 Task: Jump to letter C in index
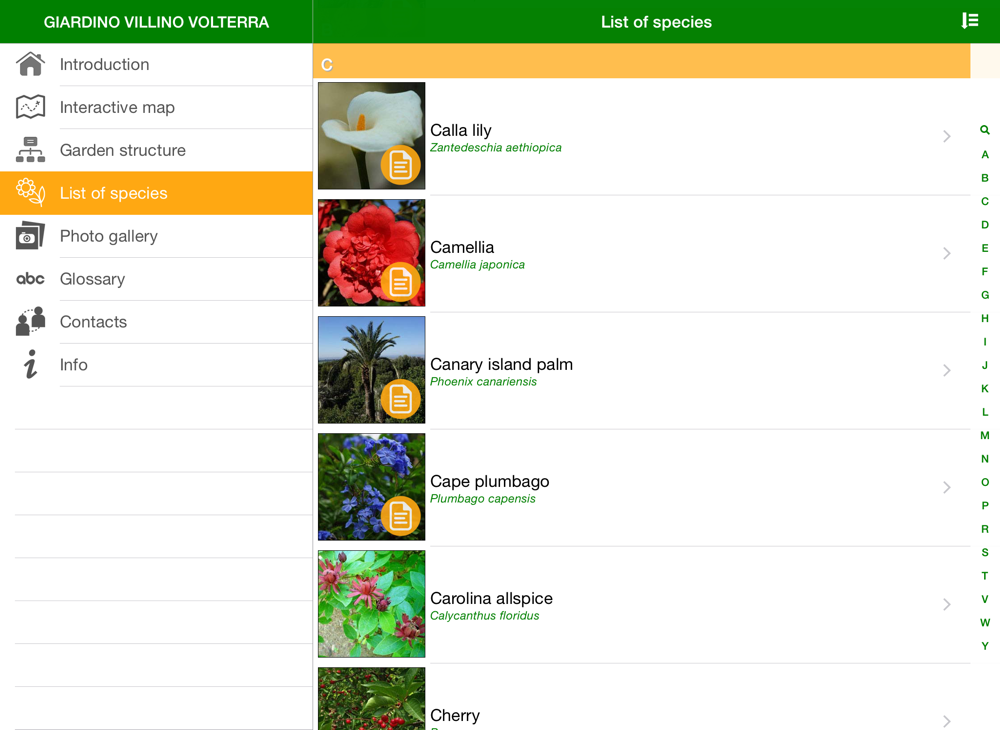pyautogui.click(x=985, y=201)
